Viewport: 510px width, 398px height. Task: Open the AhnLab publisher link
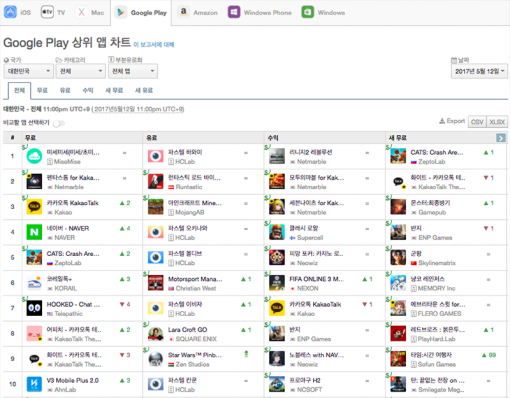click(x=65, y=390)
